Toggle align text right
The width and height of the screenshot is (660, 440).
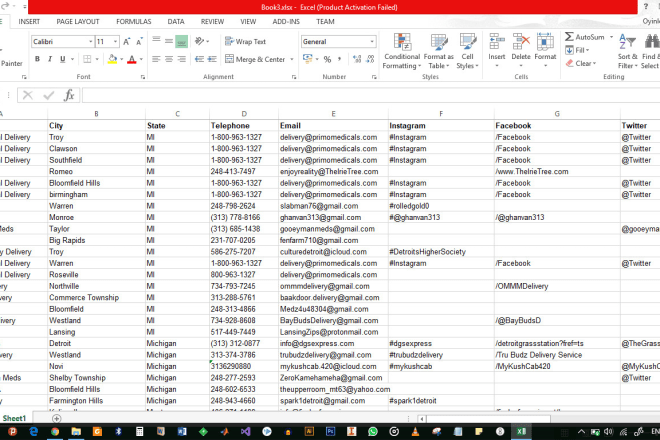(181, 59)
